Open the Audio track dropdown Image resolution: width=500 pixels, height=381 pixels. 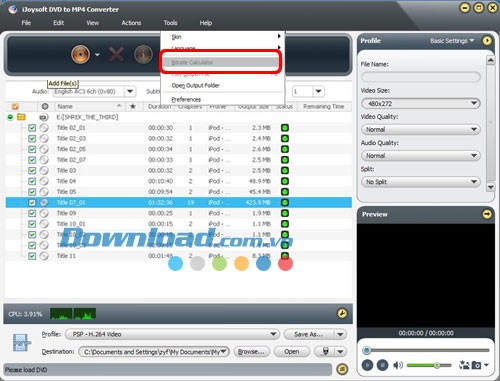tap(130, 91)
